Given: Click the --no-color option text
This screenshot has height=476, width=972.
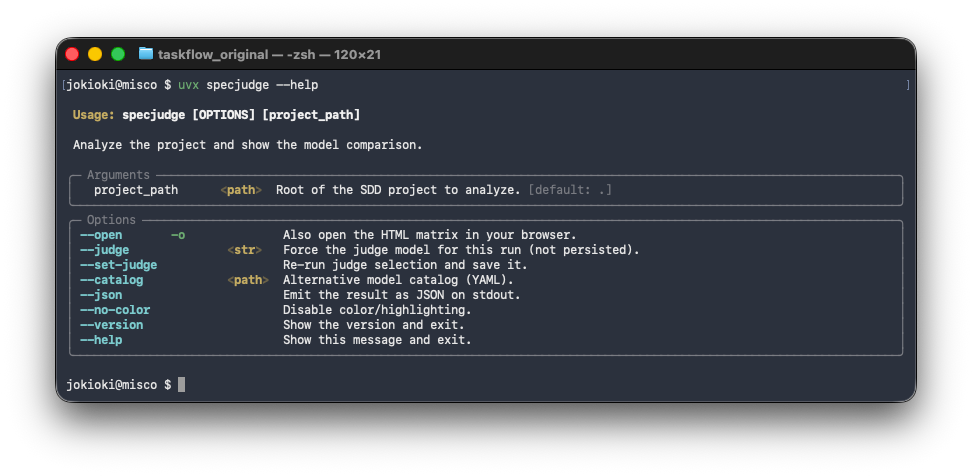Looking at the screenshot, I should pos(115,310).
